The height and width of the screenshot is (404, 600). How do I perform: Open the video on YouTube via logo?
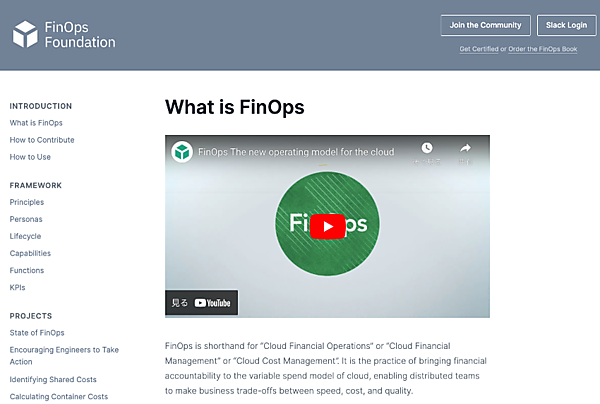213,302
